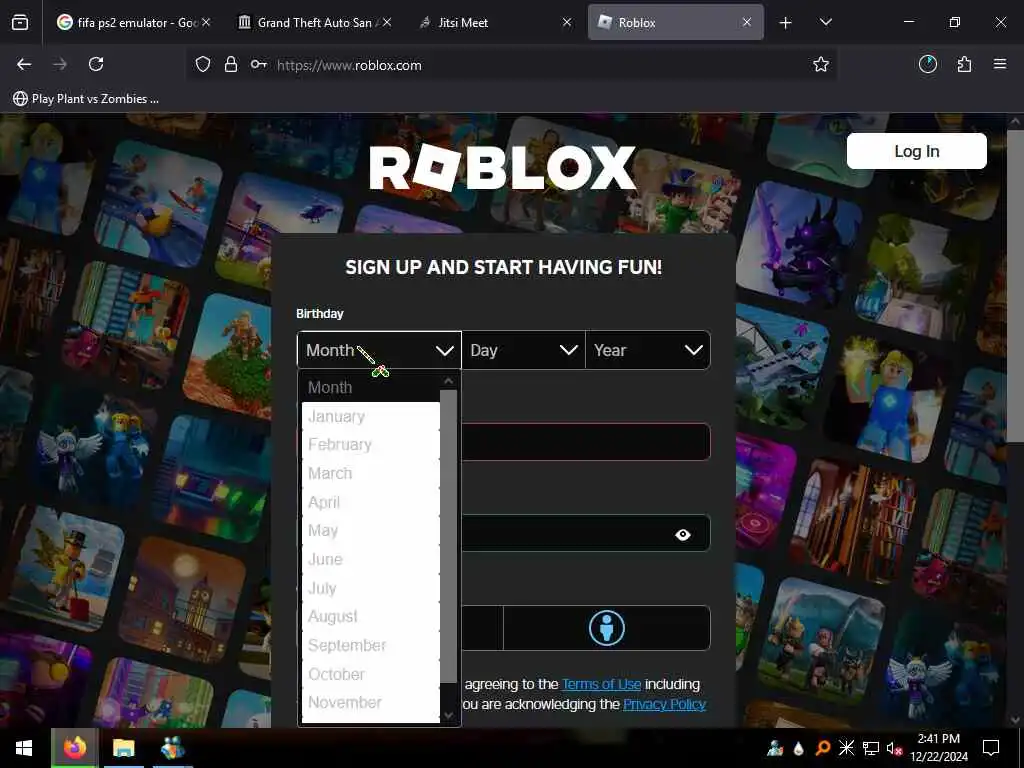The height and width of the screenshot is (768, 1024).
Task: Choose January from month list
Action: pos(370,416)
